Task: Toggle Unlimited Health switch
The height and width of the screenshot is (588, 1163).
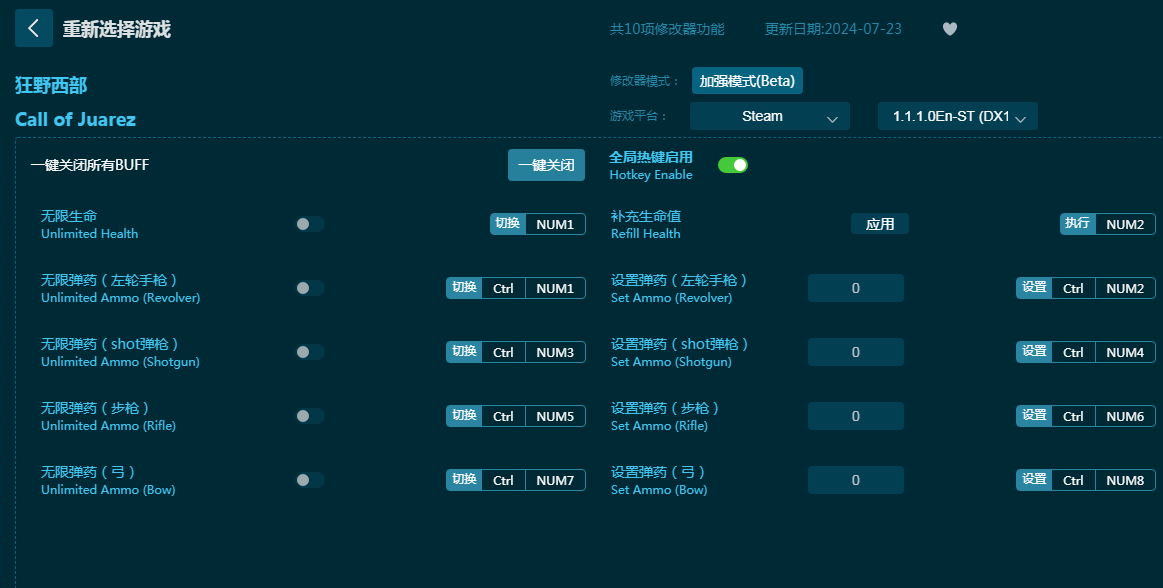Action: click(x=310, y=224)
